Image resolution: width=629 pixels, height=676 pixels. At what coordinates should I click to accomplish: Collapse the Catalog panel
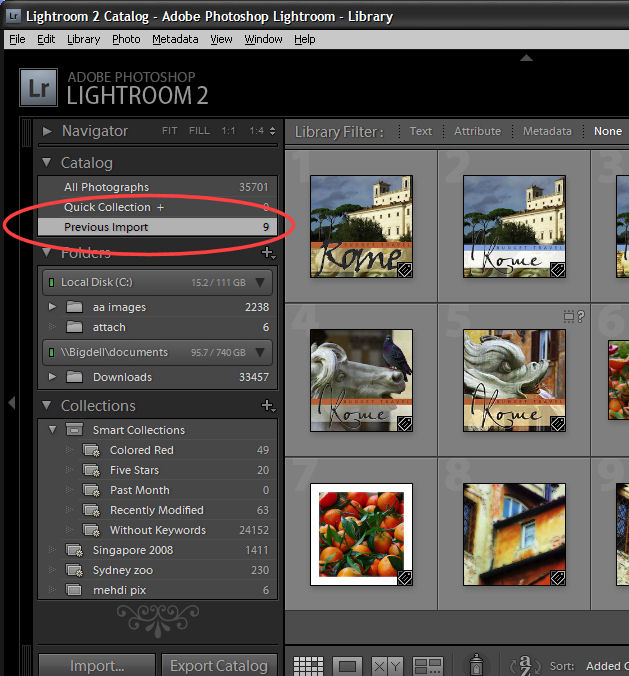(x=47, y=163)
